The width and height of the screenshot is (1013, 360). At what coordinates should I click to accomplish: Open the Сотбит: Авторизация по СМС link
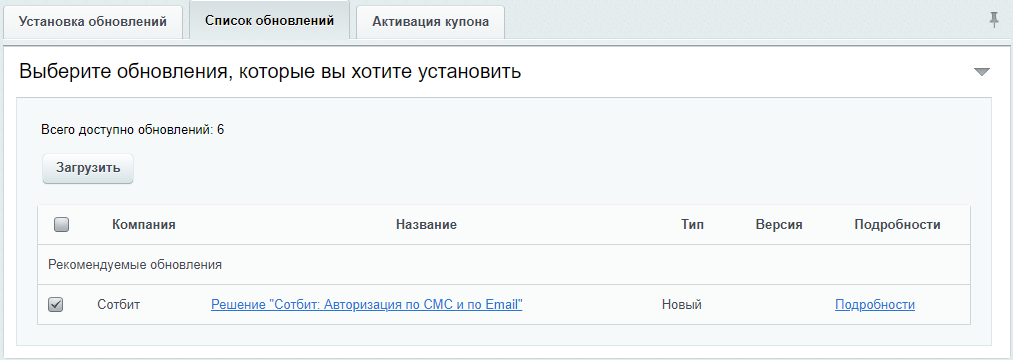[x=366, y=304]
